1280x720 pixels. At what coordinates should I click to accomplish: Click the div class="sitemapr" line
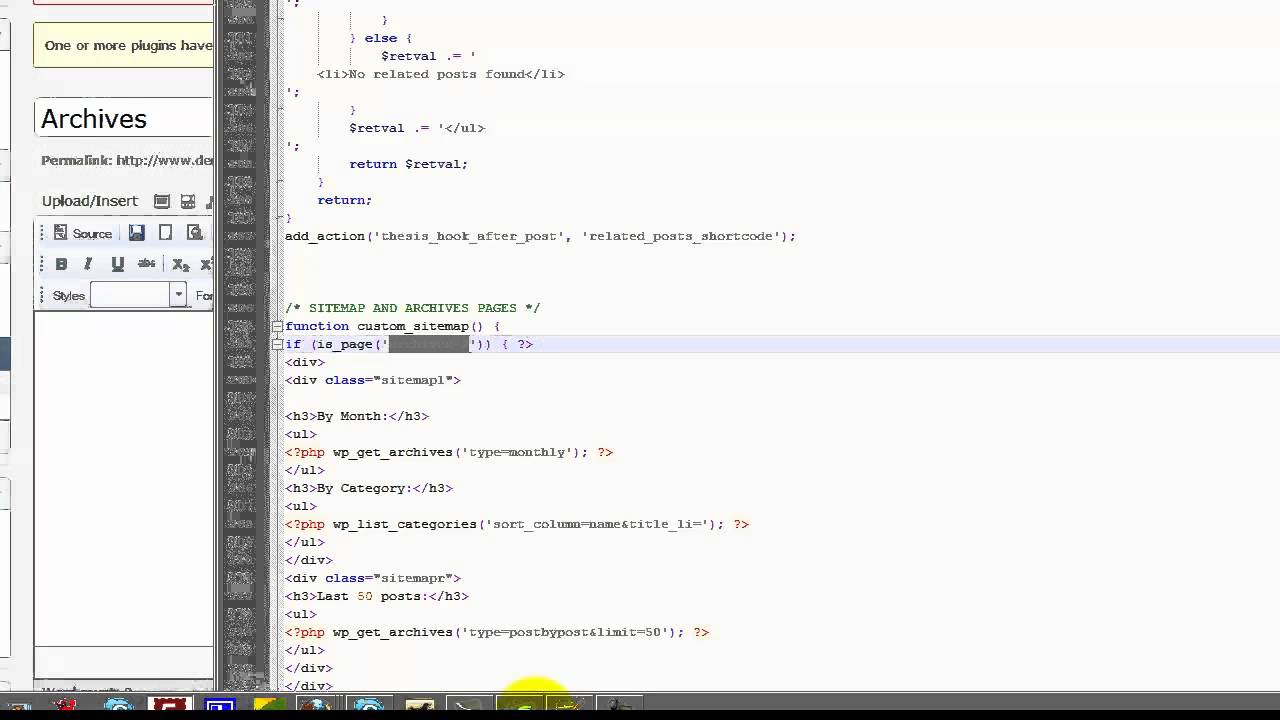coord(373,578)
